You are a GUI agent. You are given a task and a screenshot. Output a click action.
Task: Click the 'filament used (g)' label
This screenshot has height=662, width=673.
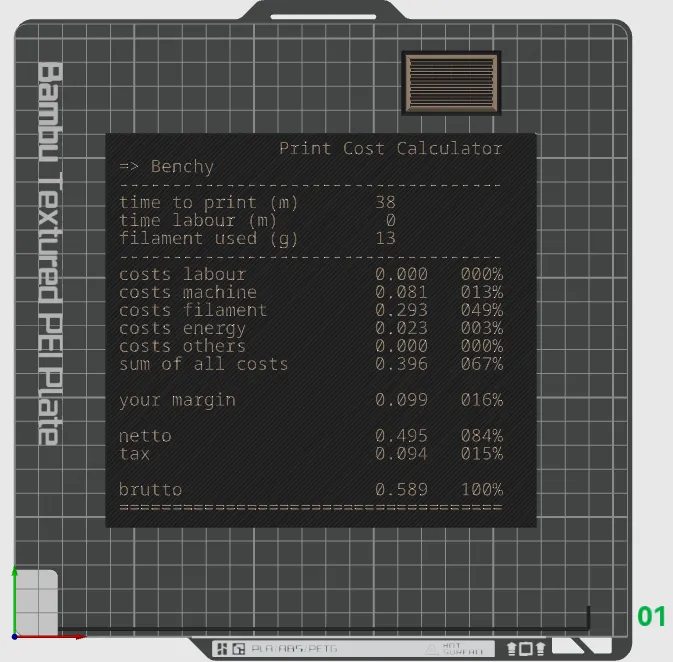pos(209,239)
